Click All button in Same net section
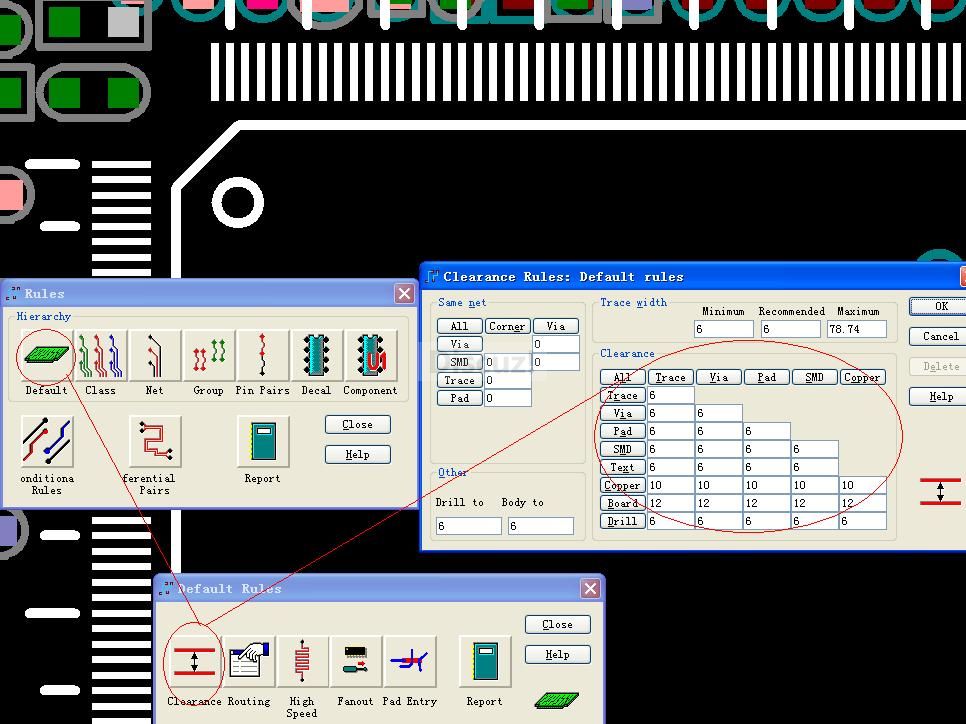 pyautogui.click(x=460, y=326)
